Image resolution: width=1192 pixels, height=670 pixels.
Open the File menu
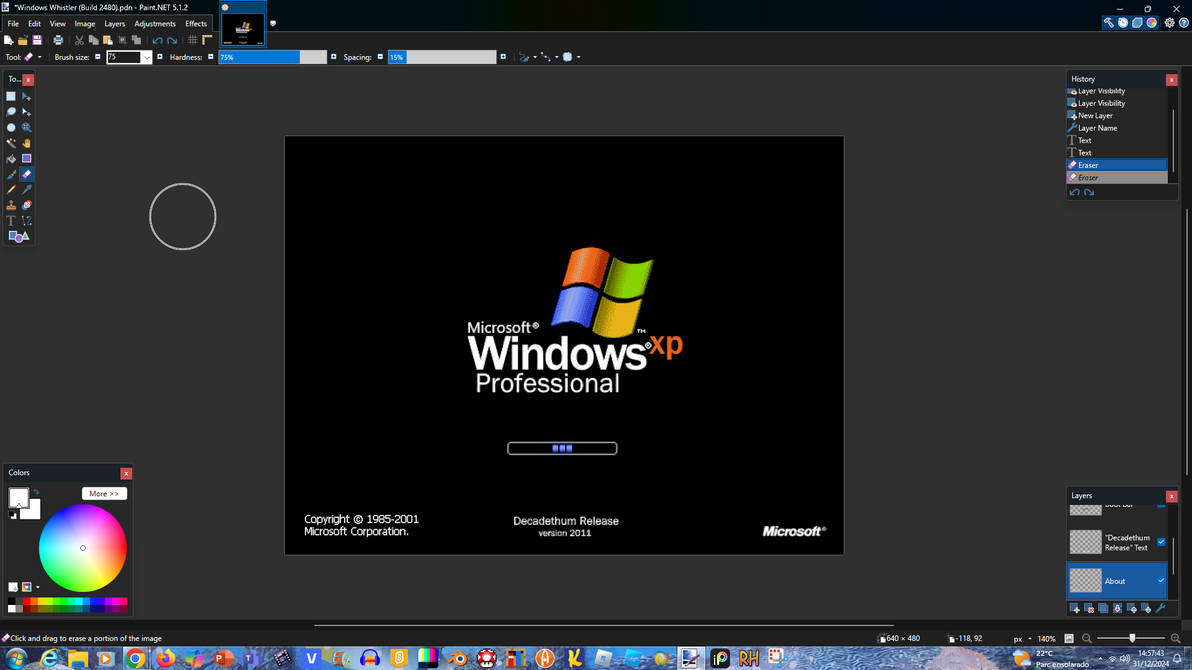point(13,24)
